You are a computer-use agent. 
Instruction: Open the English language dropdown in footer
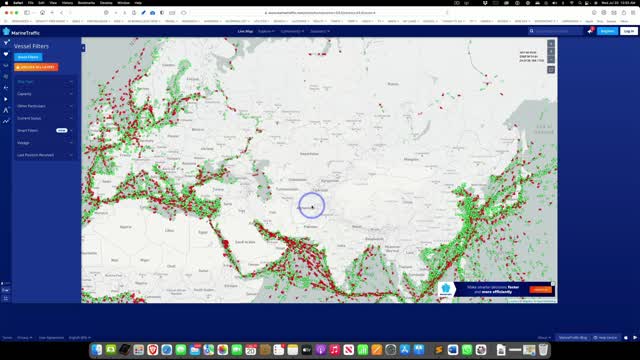pyautogui.click(x=80, y=338)
